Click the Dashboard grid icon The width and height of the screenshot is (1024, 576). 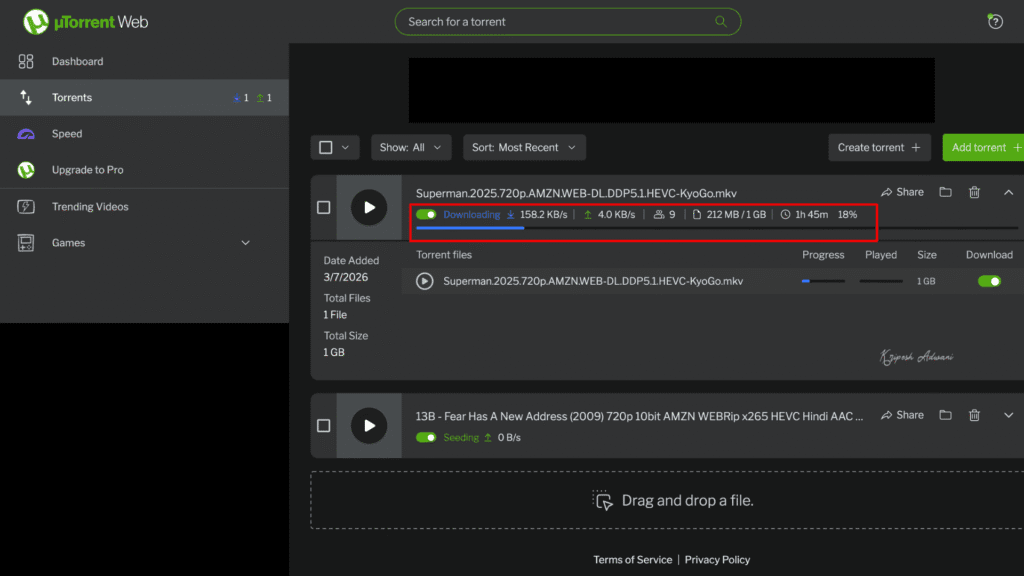pos(26,61)
